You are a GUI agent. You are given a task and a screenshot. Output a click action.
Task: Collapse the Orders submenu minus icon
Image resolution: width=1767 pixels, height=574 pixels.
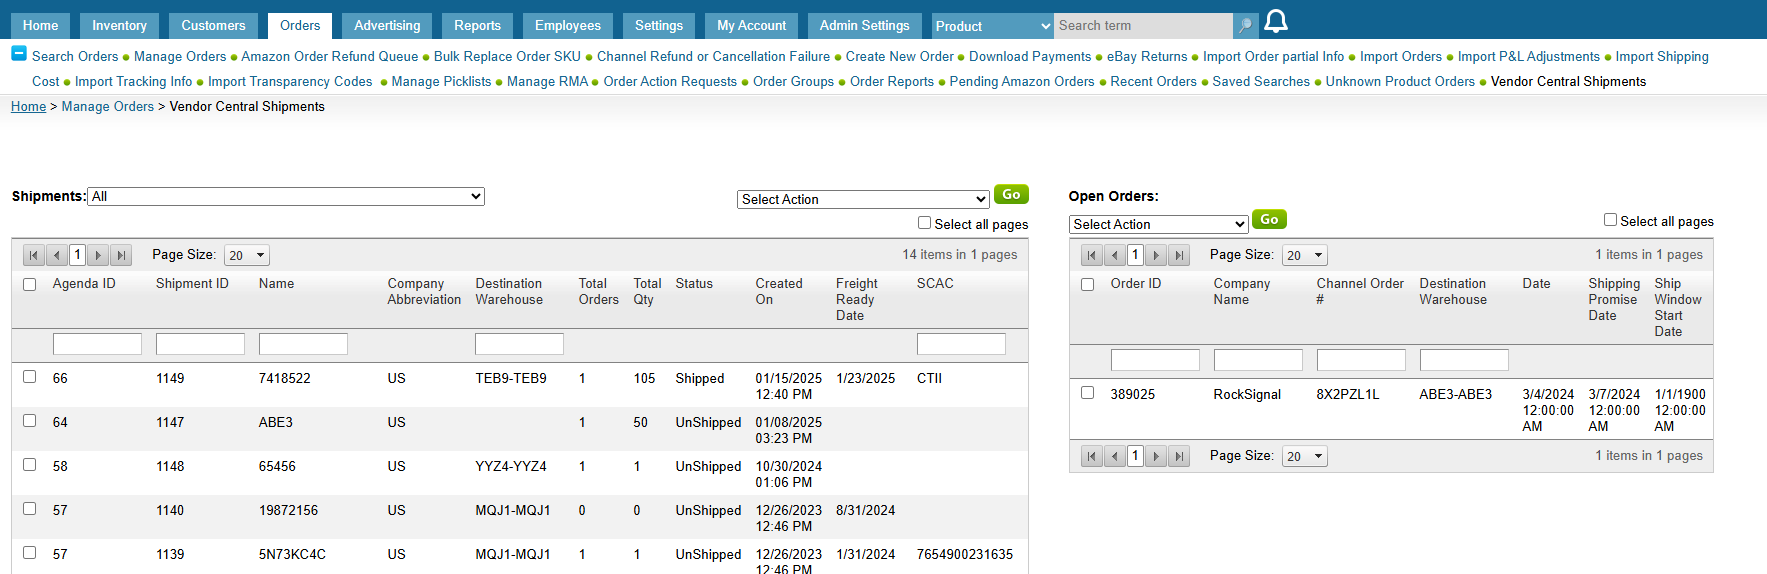click(x=19, y=54)
